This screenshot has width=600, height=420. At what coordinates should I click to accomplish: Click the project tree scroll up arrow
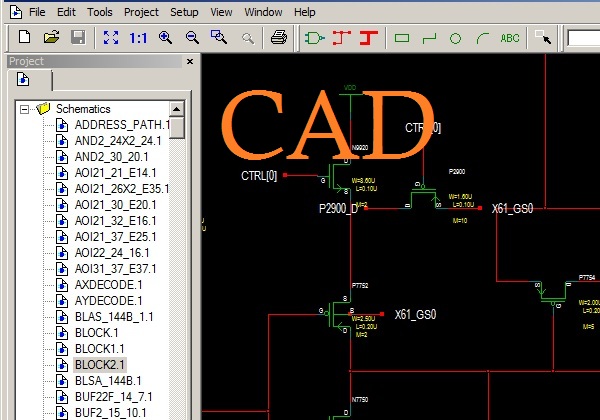[x=176, y=109]
